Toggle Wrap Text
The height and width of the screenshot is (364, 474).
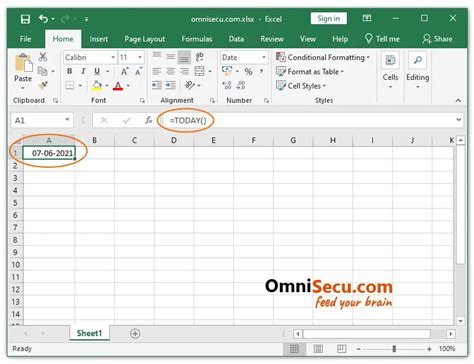199,57
